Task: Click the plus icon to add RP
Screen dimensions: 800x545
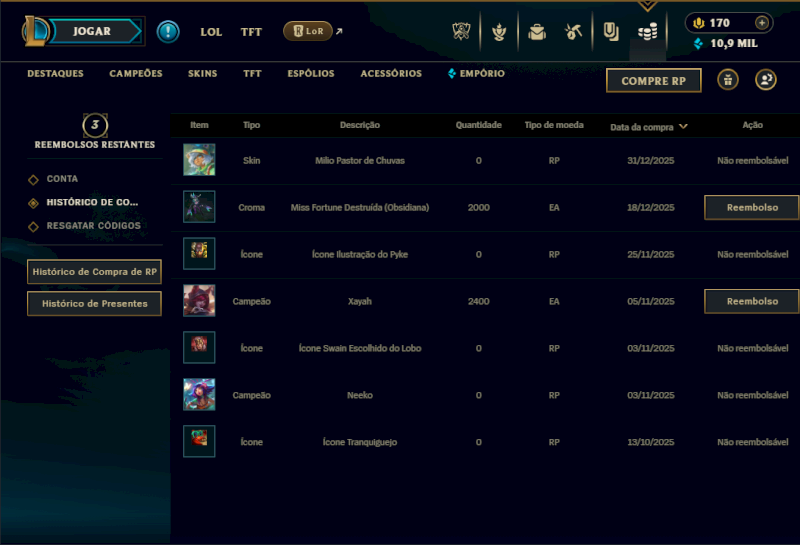Action: coord(762,22)
